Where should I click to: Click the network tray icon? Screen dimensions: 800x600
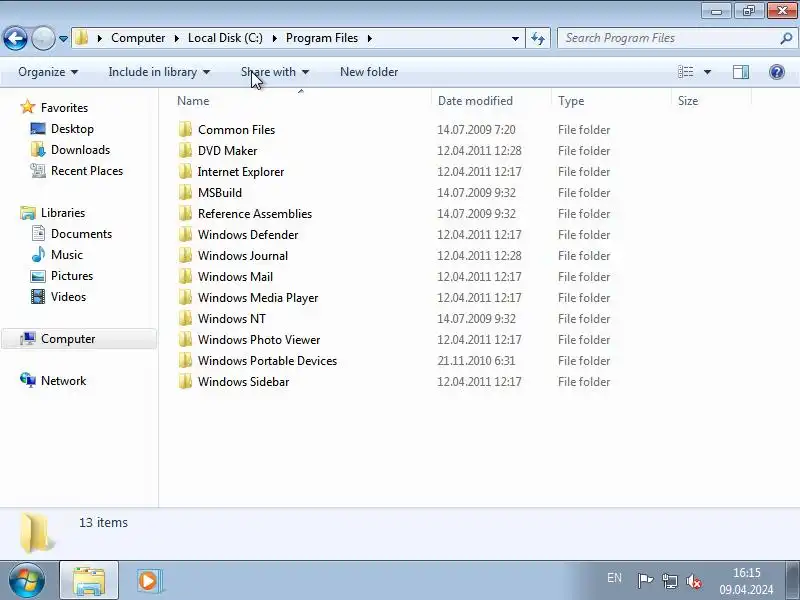click(669, 581)
